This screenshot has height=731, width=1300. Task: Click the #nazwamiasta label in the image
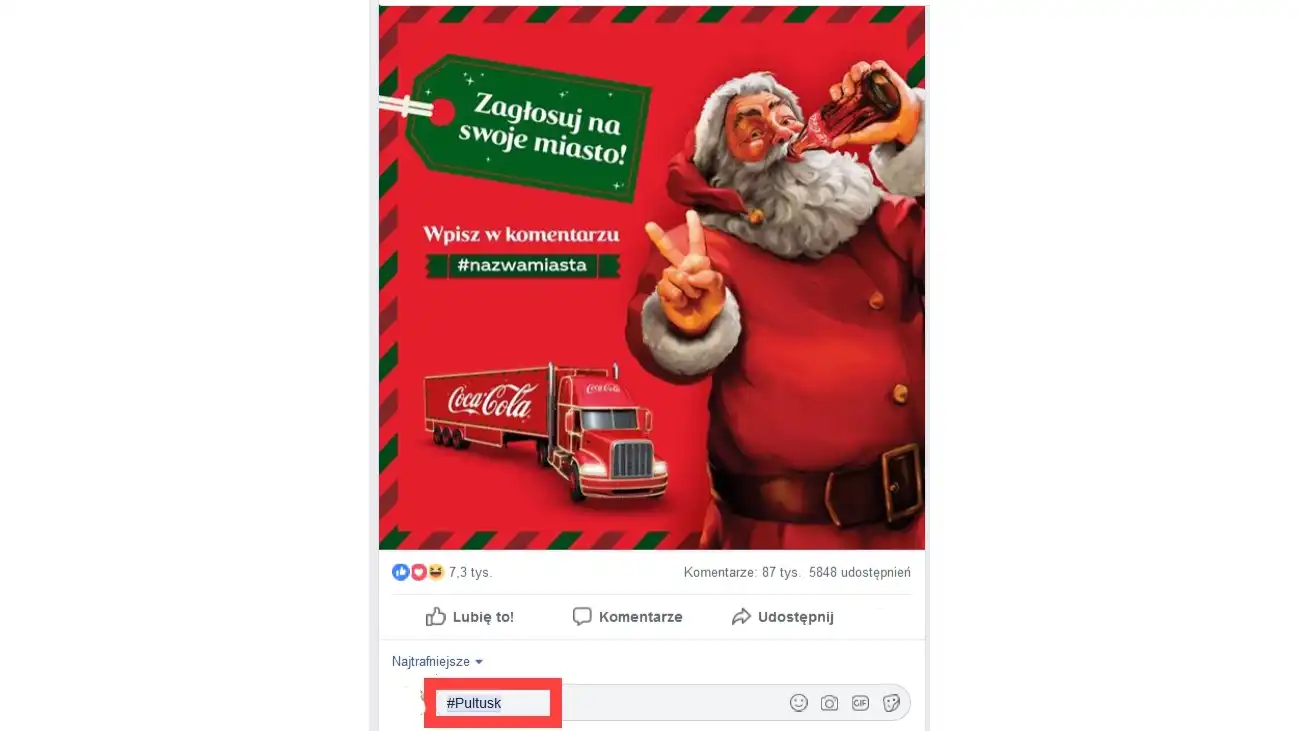[521, 265]
